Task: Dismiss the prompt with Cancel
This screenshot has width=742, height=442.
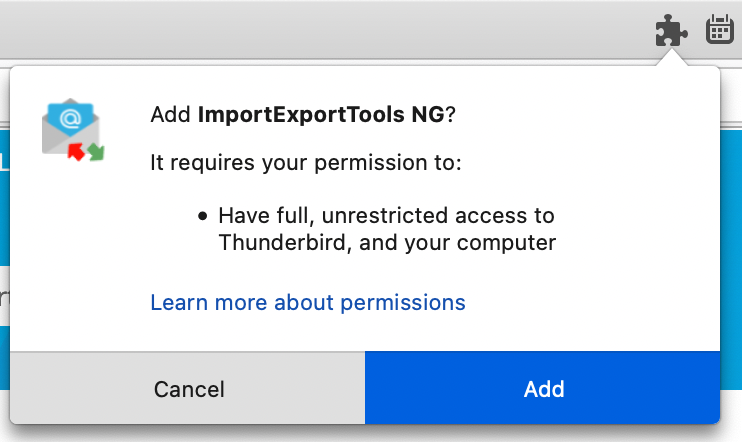Action: click(x=187, y=388)
